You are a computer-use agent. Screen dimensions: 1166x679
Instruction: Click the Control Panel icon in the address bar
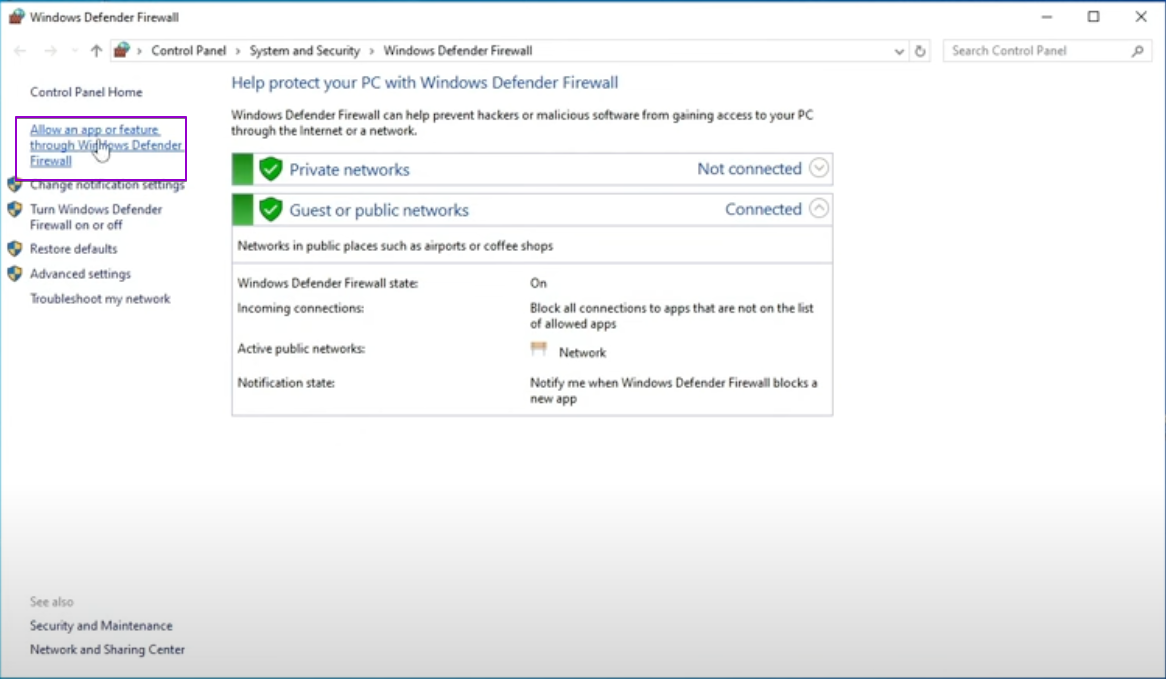coord(121,50)
